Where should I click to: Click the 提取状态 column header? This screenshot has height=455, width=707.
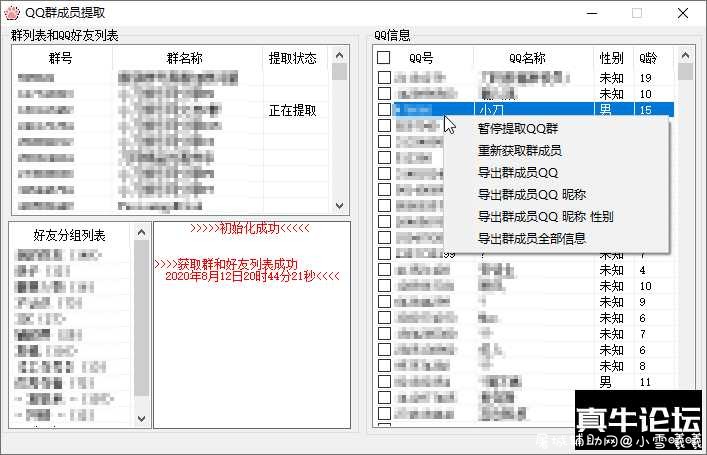[x=293, y=58]
